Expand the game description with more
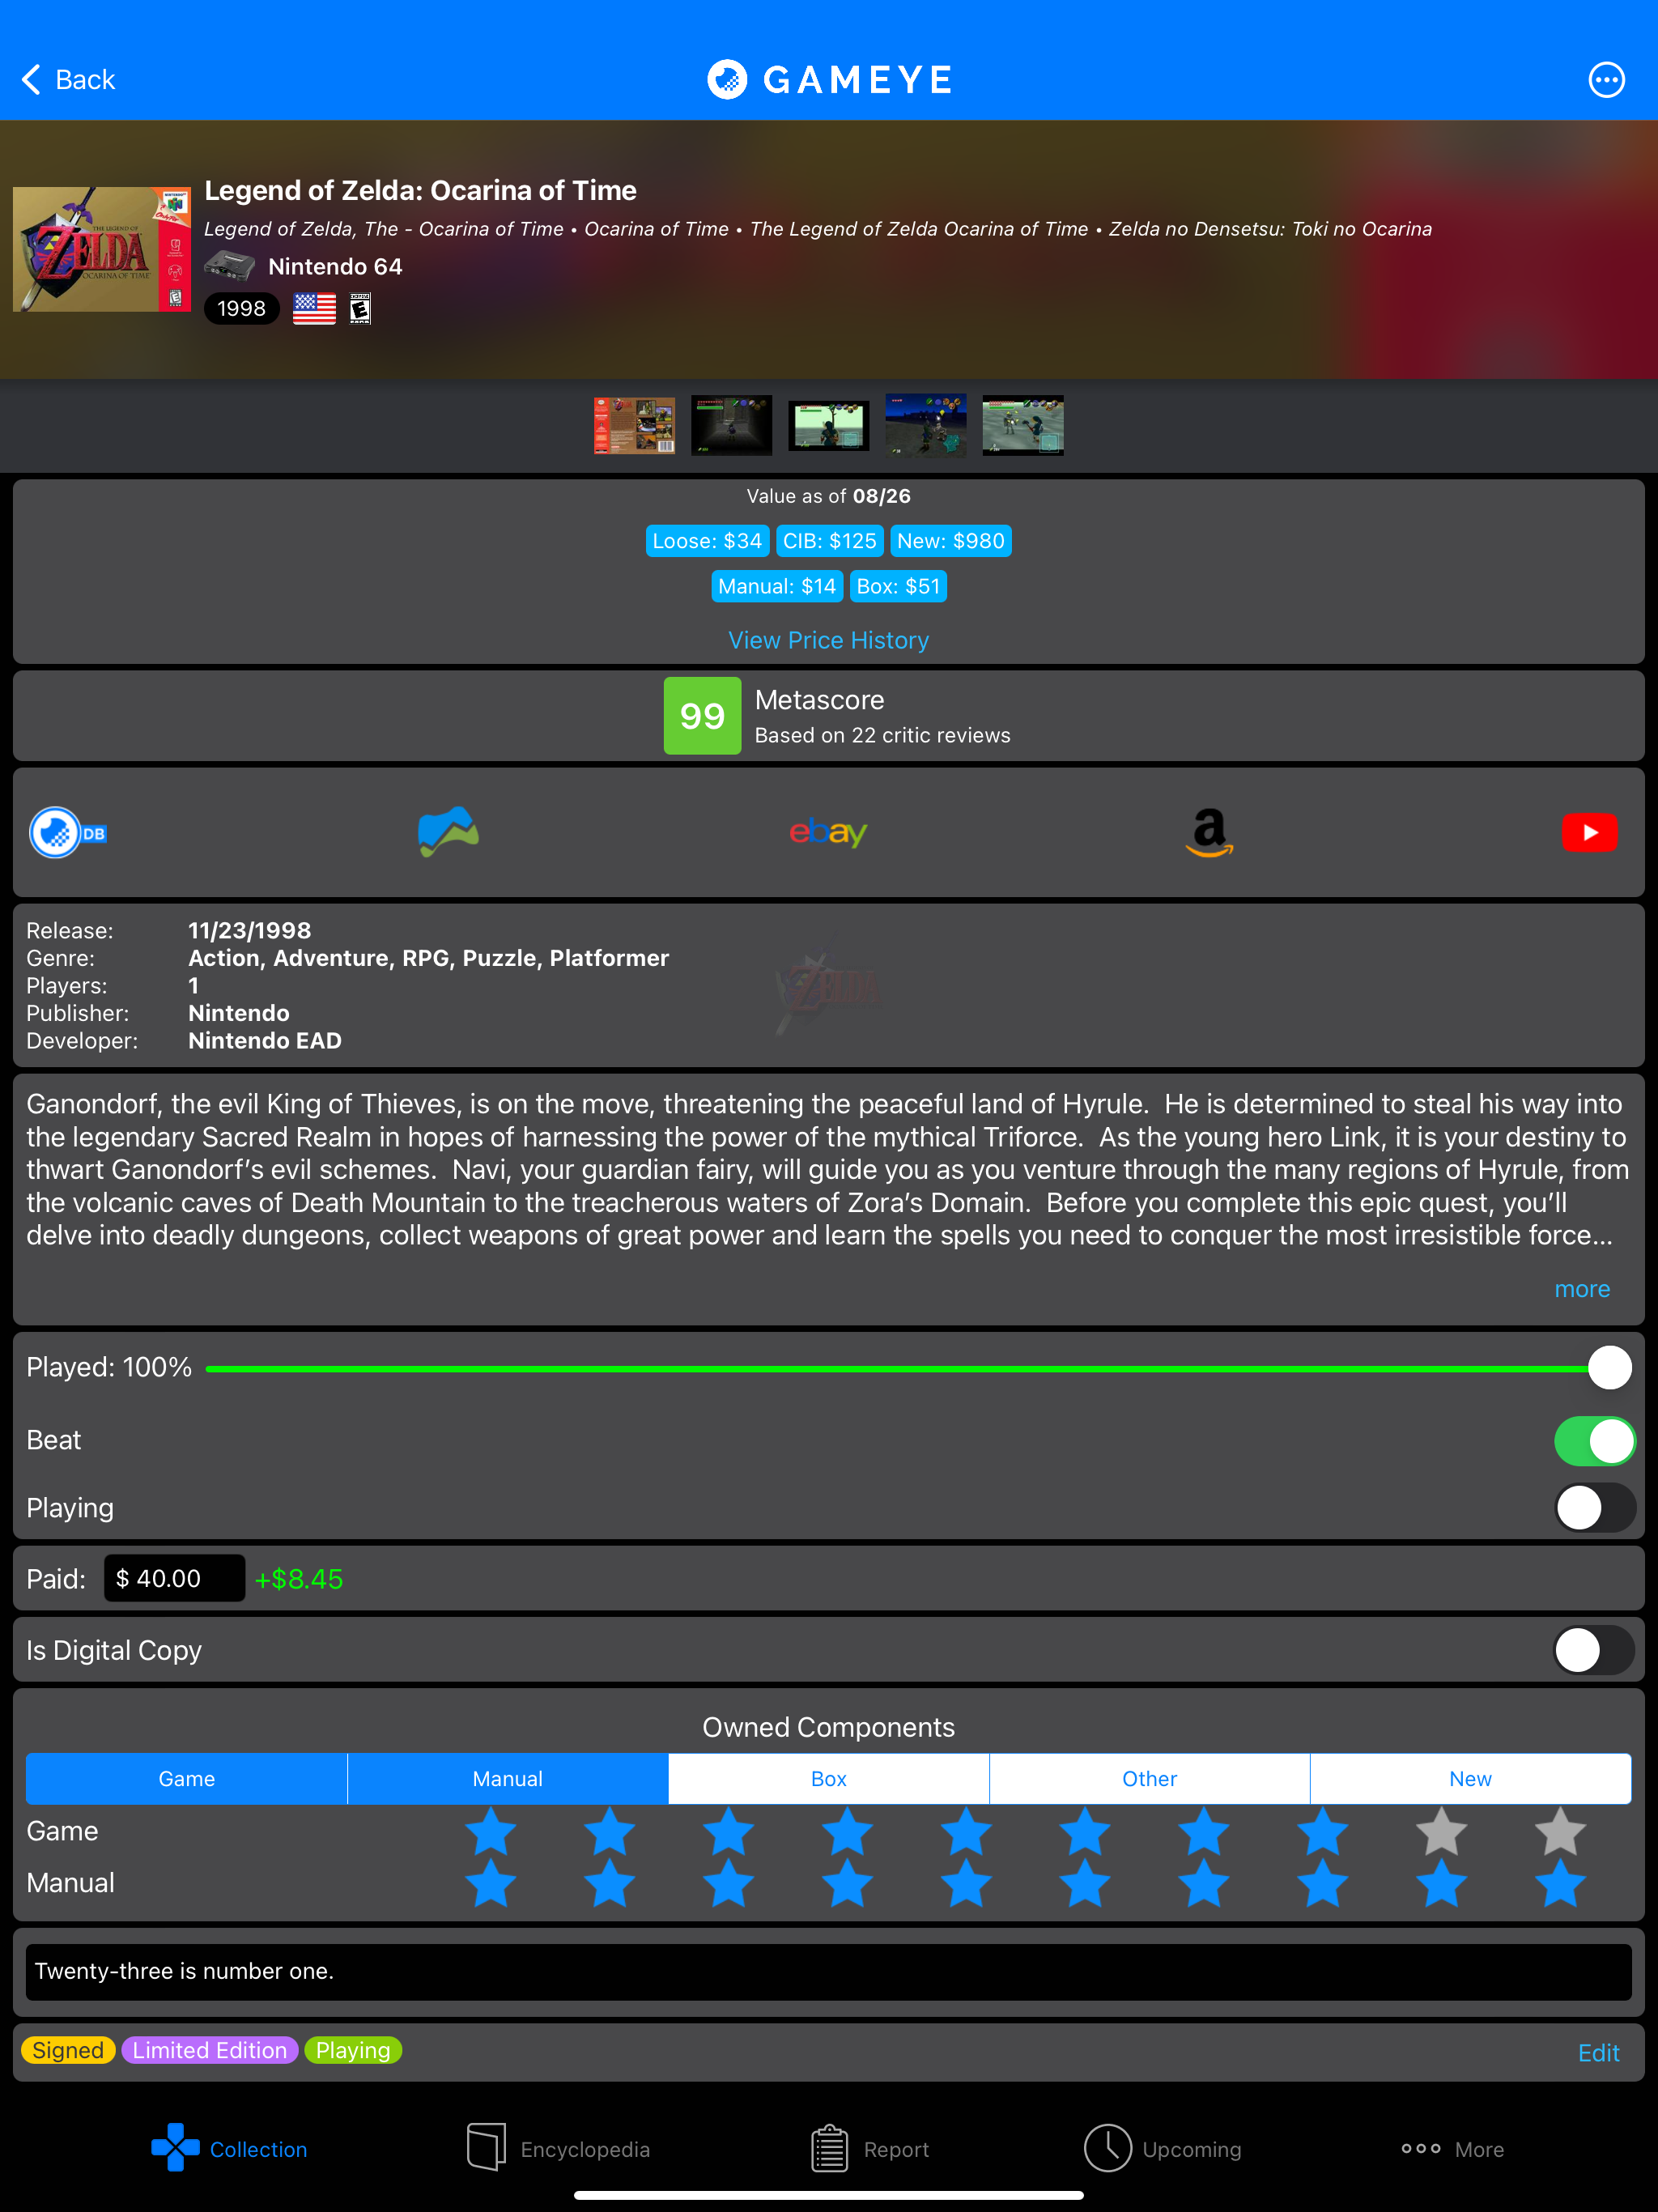Screen dimensions: 1658x2212 click(x=1581, y=1289)
